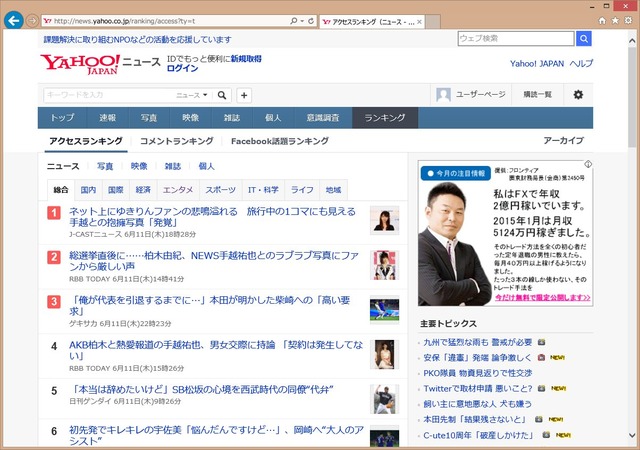The image size is (640, 450).
Task: Click the 今だけ無料で限定公開します ad link
Action: (x=542, y=298)
